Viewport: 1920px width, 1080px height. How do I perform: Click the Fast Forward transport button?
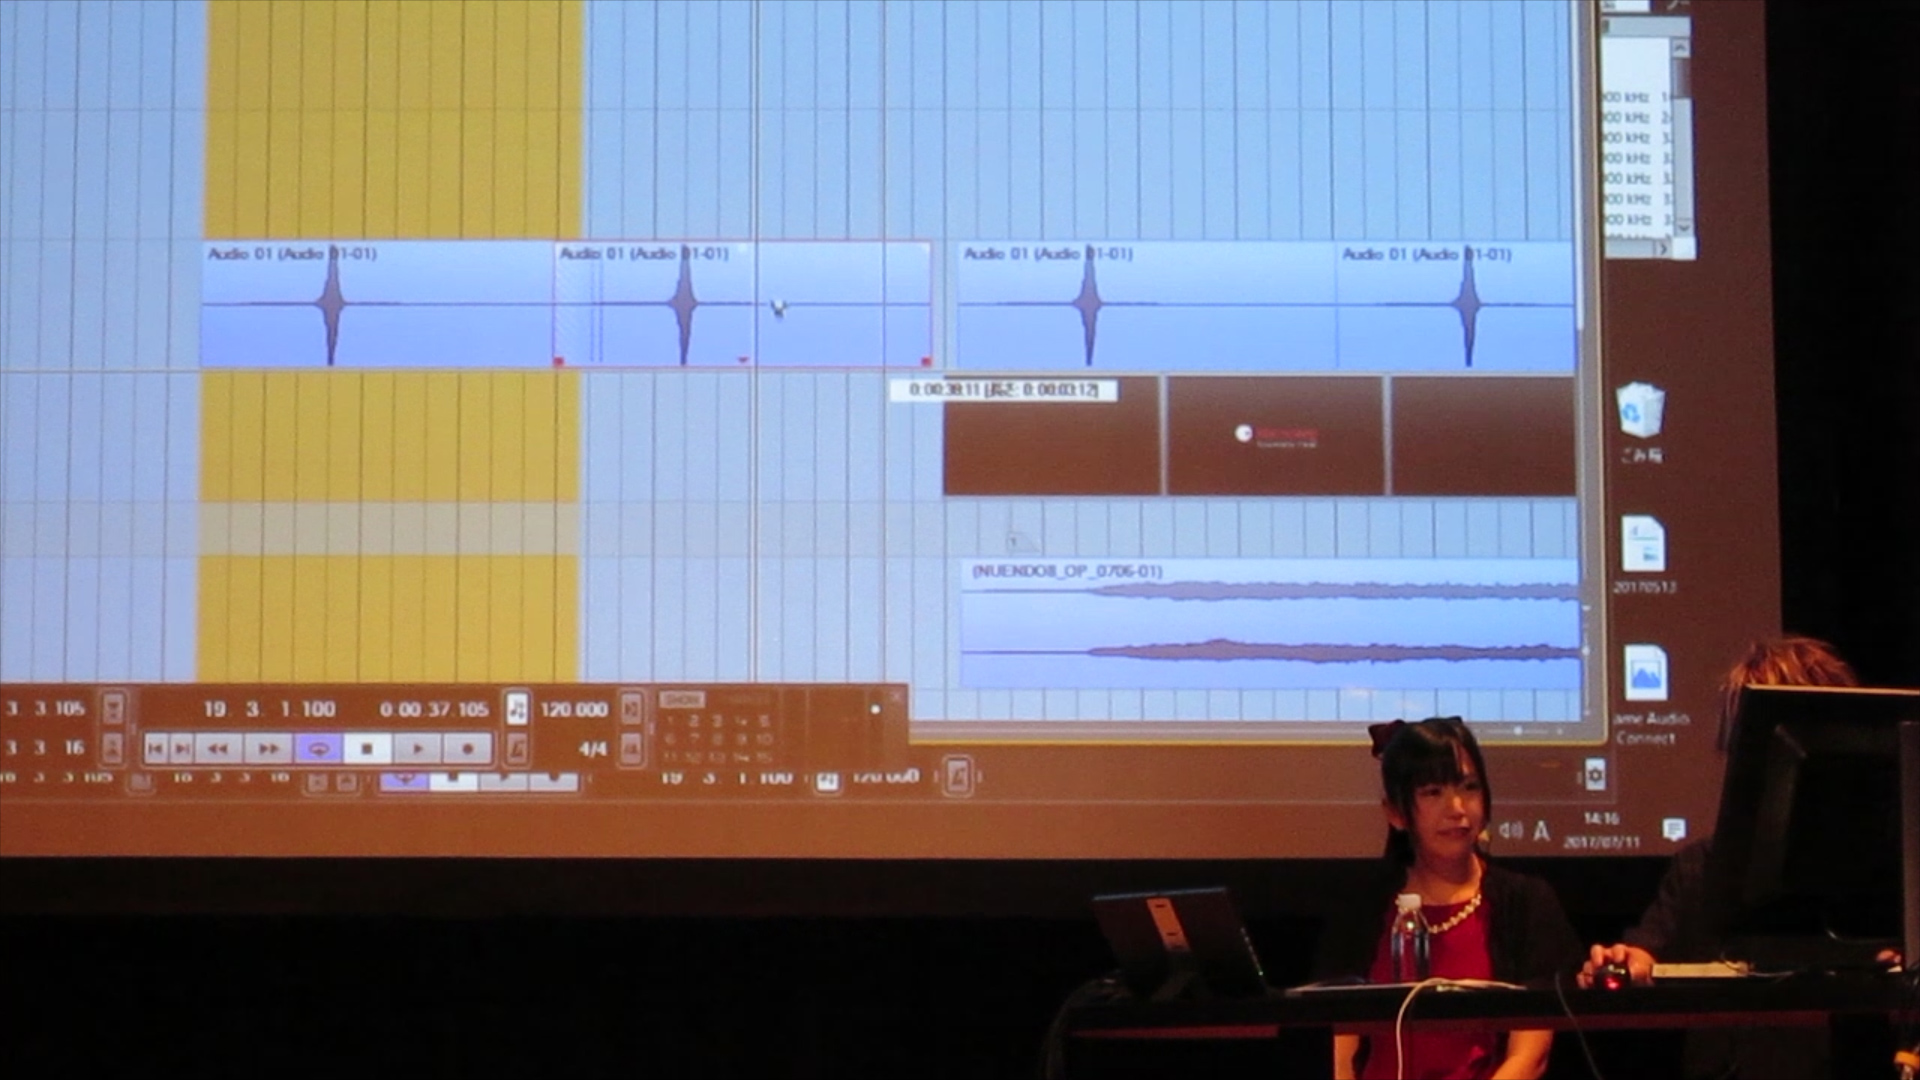tap(268, 748)
